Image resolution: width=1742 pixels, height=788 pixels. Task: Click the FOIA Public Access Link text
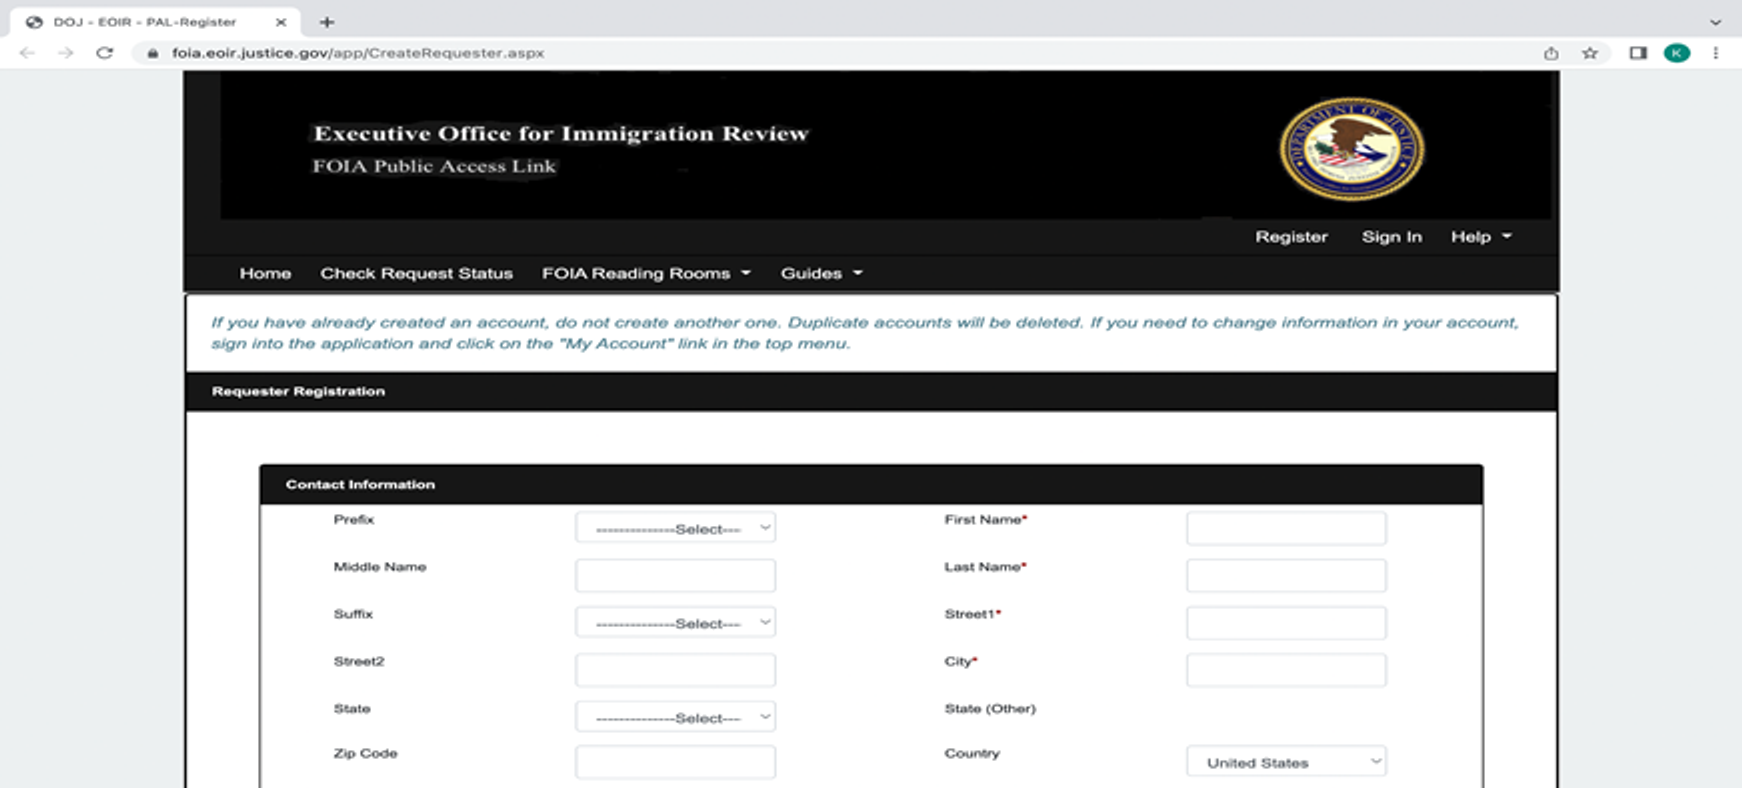click(434, 166)
